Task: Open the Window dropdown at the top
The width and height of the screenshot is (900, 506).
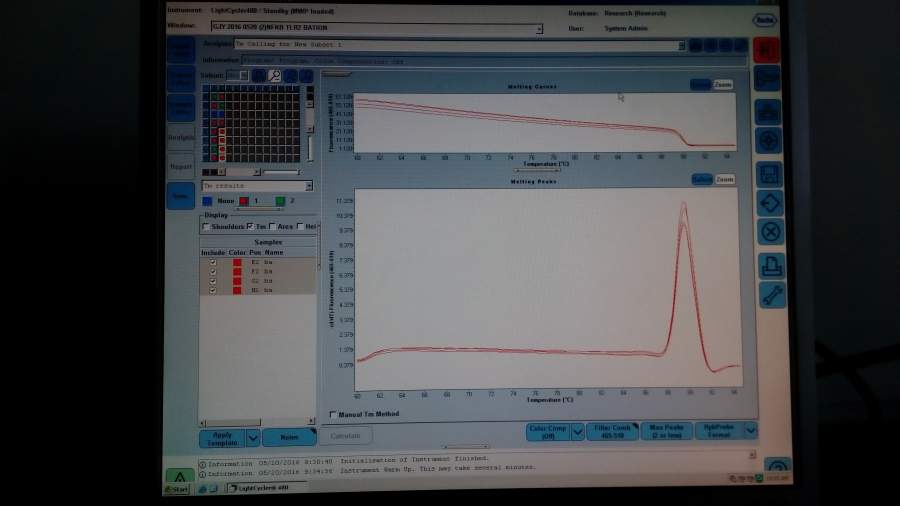Action: (539, 28)
